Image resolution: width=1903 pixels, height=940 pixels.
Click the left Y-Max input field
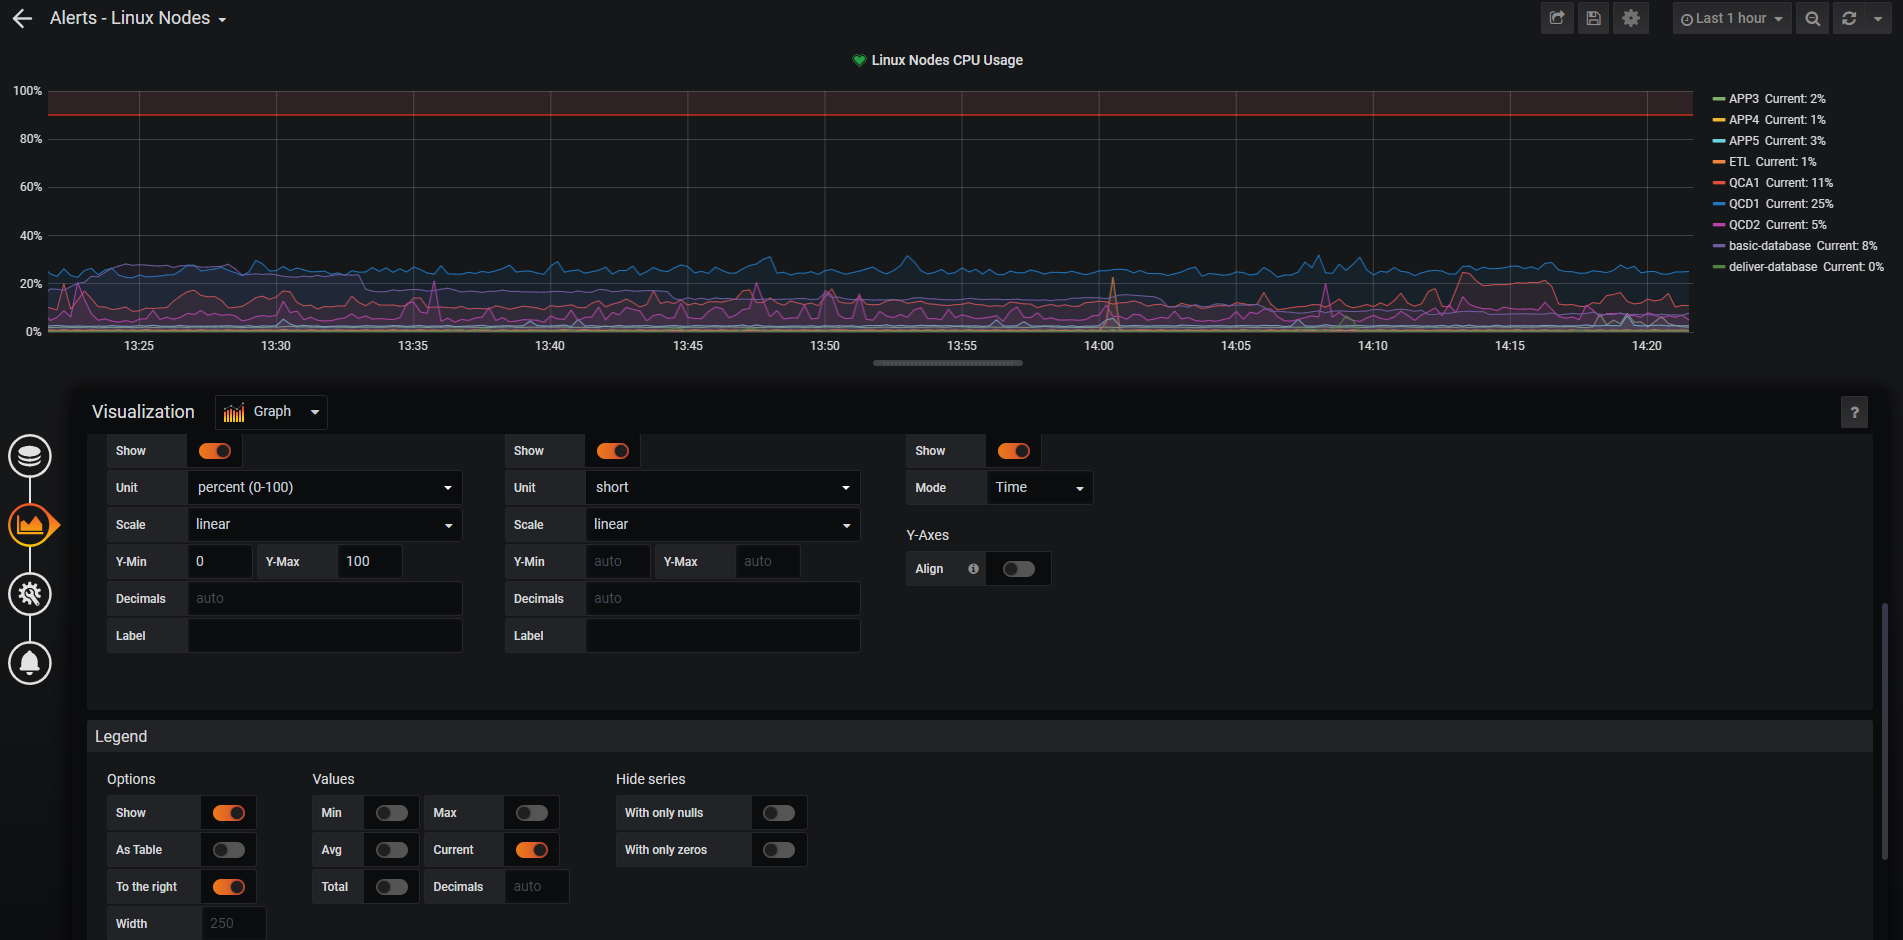370,562
